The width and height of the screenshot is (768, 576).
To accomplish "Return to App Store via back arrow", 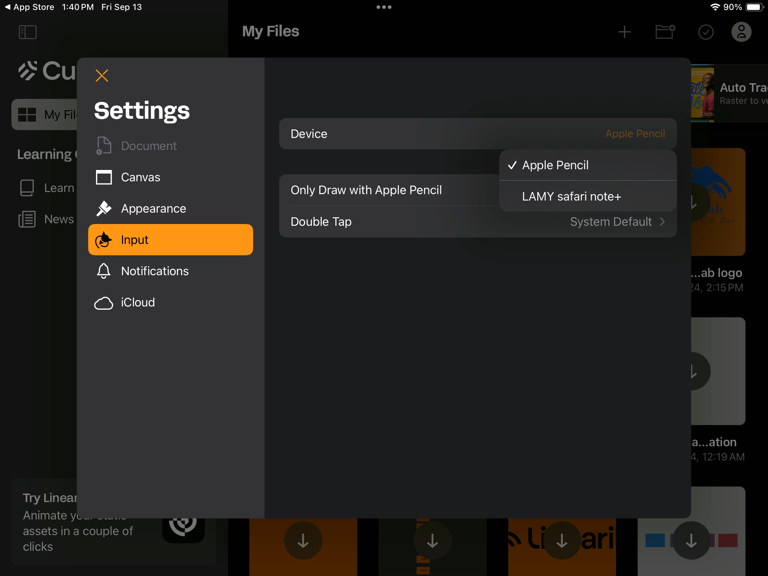I will click(x=29, y=7).
